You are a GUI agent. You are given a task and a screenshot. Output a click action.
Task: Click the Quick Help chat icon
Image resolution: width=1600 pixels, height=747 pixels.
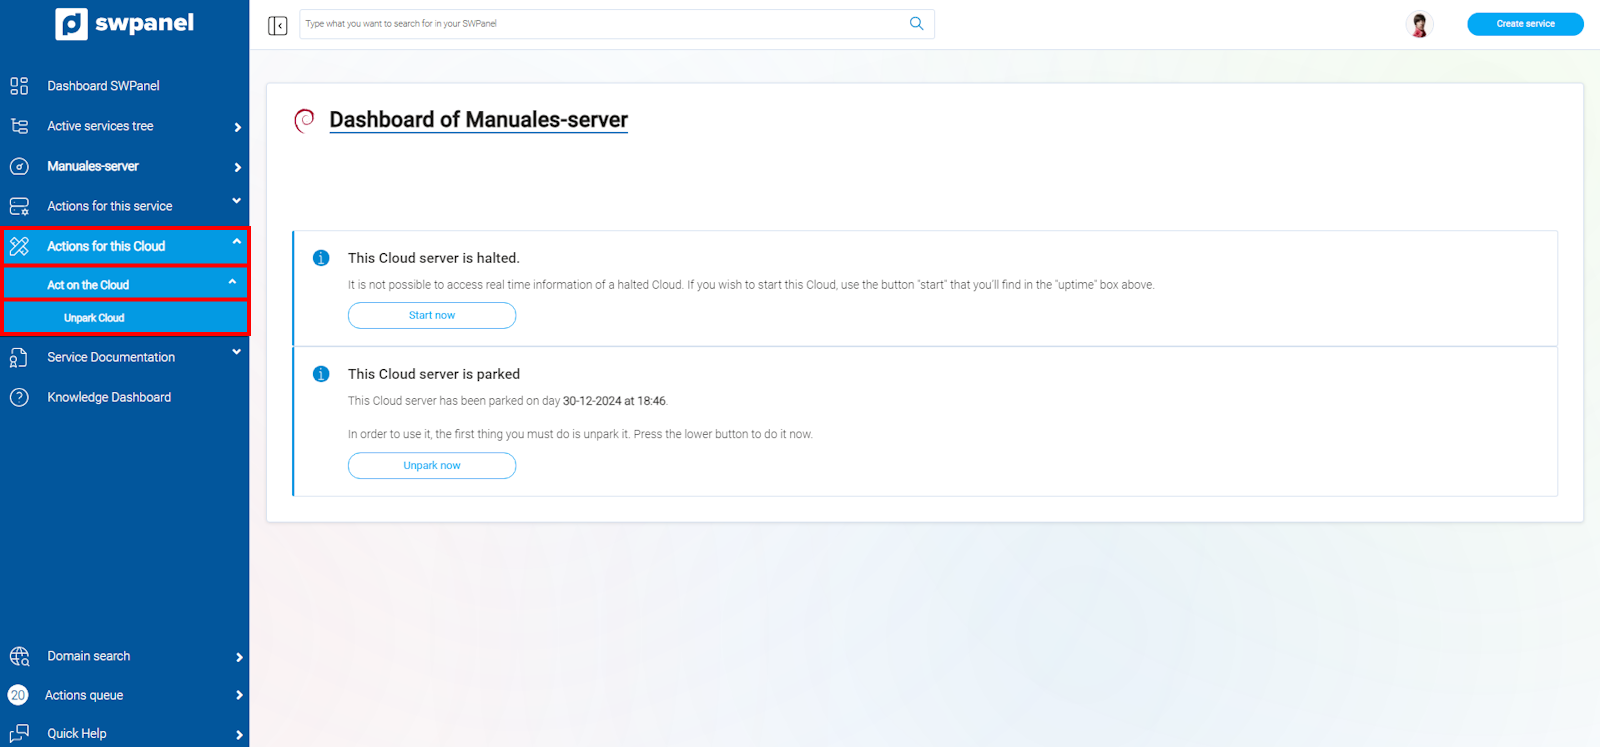(19, 733)
